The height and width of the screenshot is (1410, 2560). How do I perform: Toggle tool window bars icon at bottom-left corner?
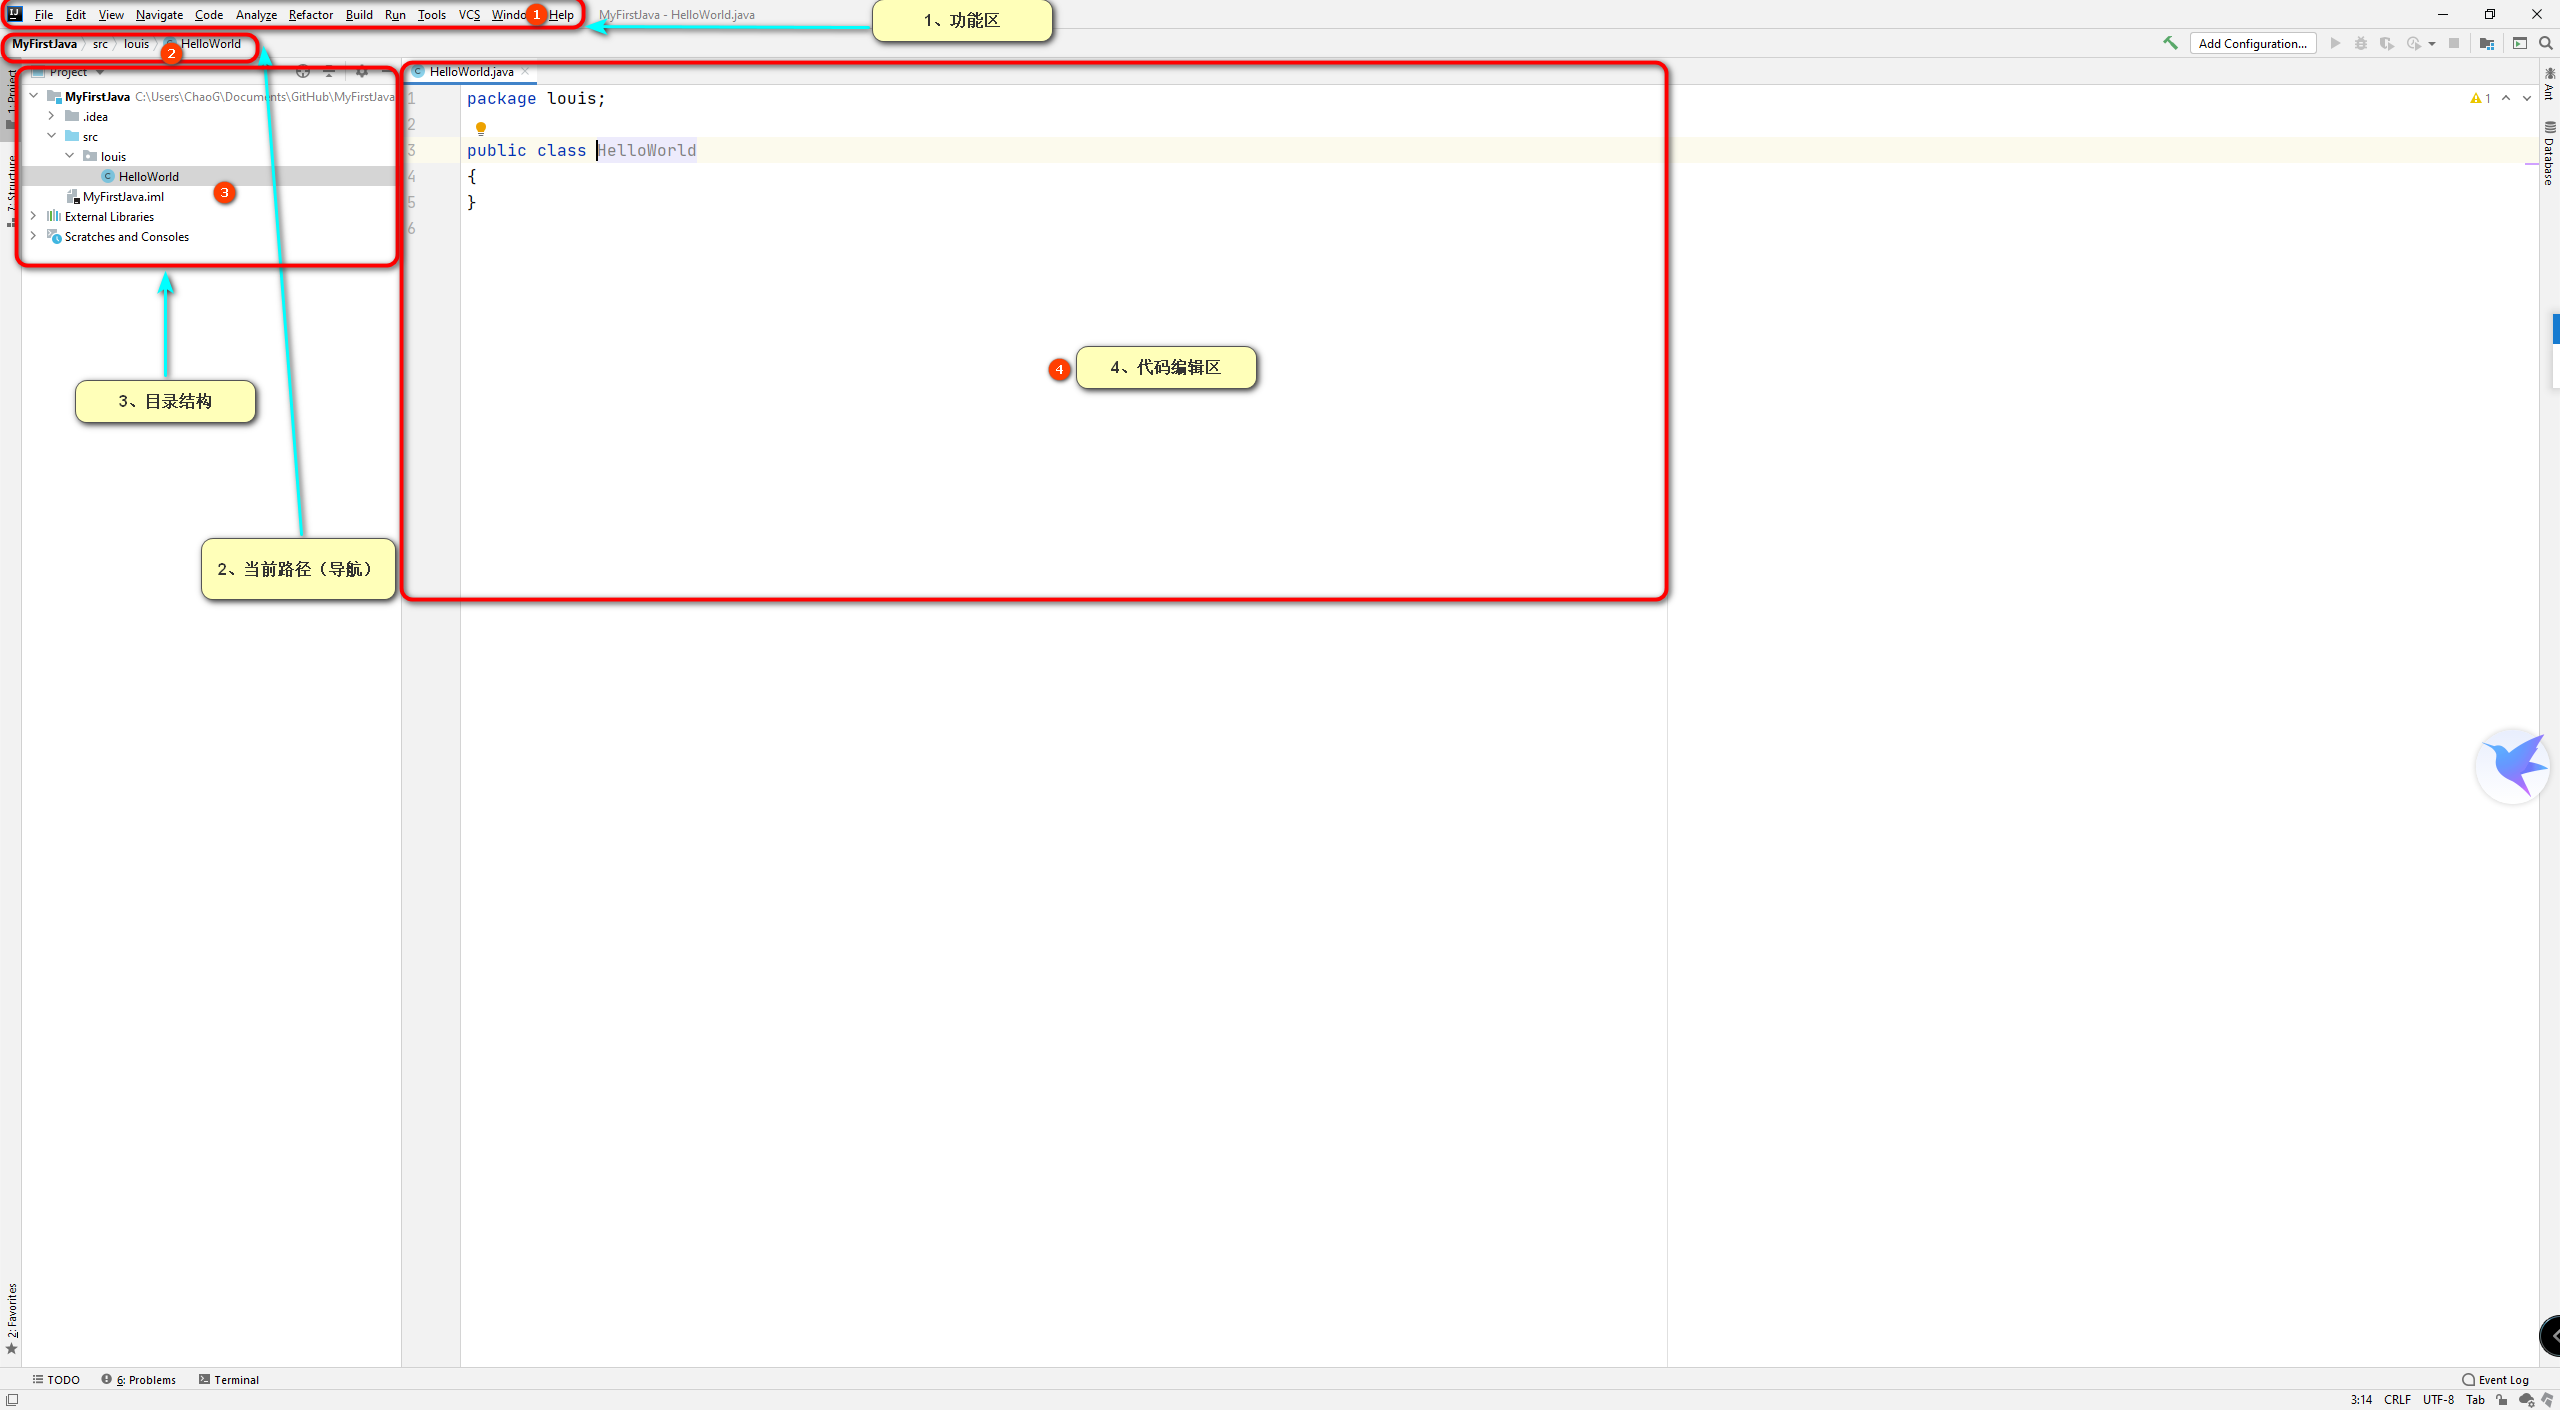coord(12,1399)
